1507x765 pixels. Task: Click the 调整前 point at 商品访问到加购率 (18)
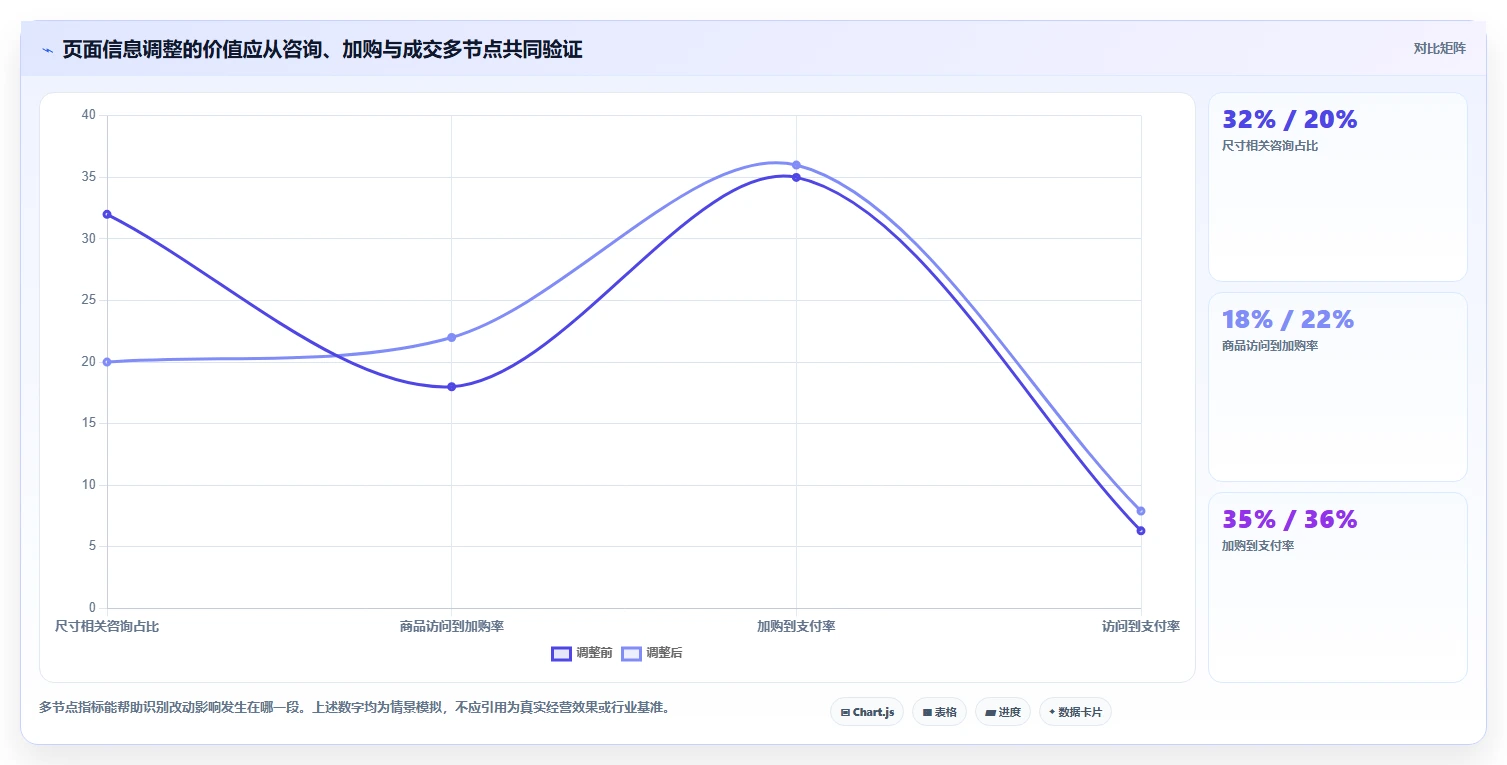click(x=452, y=386)
